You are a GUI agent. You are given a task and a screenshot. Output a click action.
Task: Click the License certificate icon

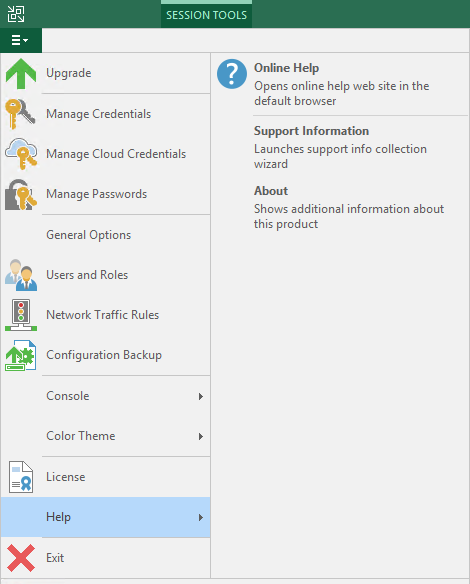21,477
